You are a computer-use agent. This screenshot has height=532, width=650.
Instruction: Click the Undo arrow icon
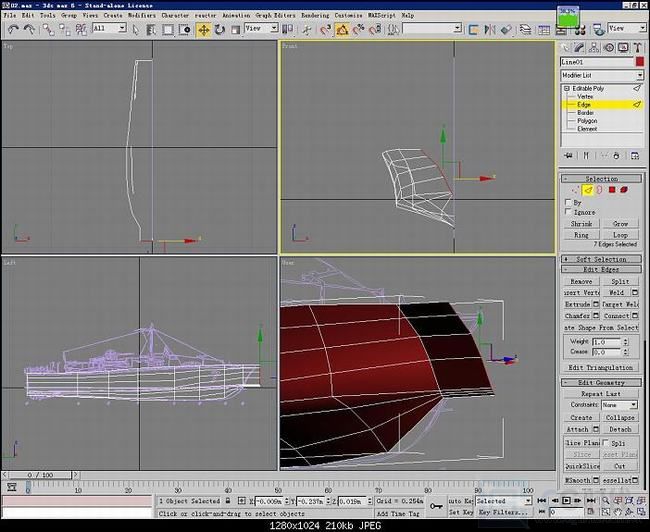tap(13, 29)
